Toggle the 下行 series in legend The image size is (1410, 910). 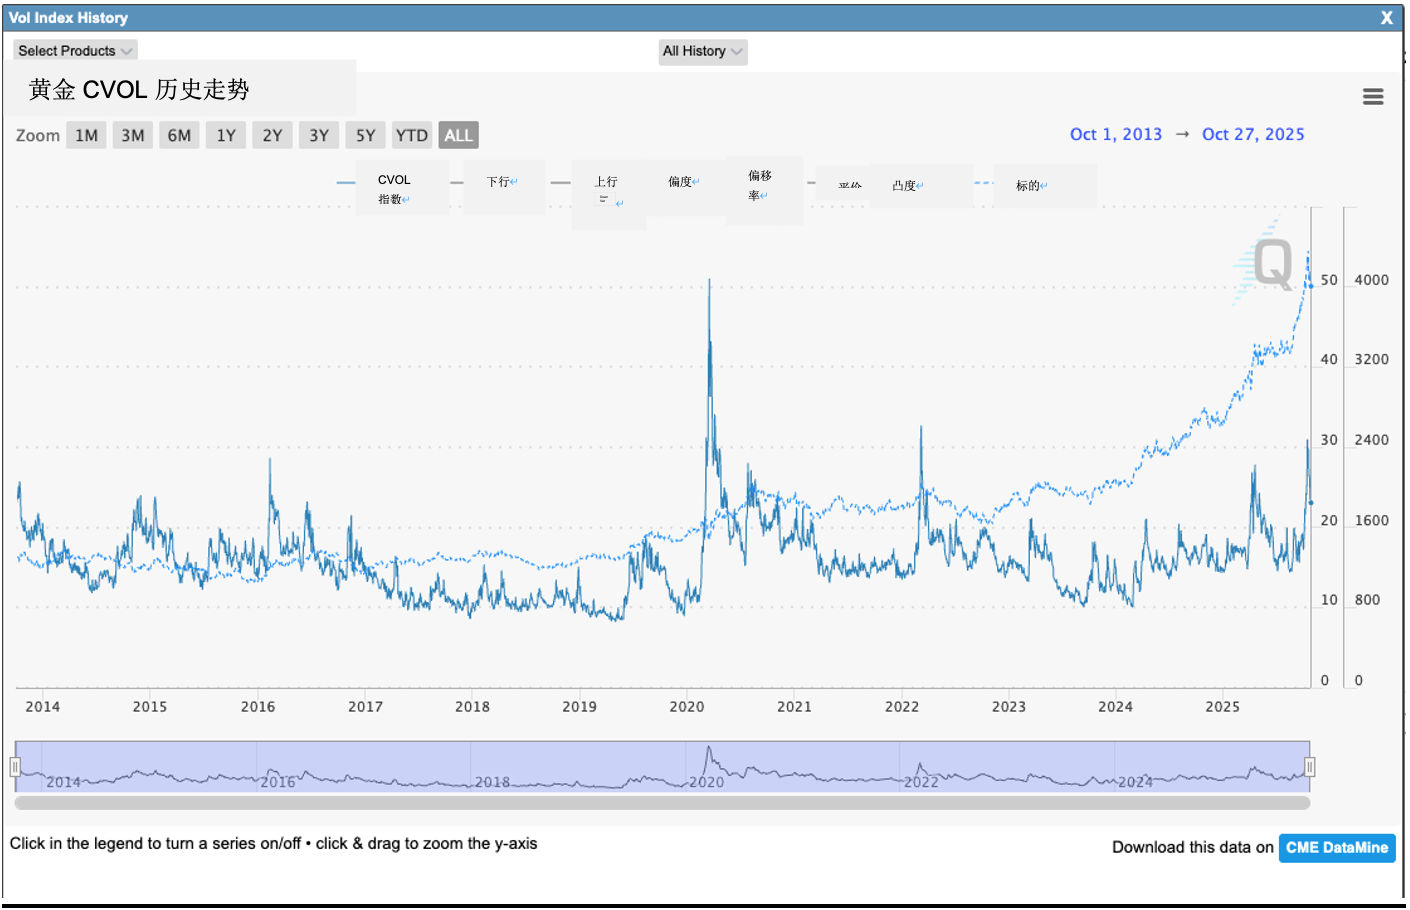coord(500,182)
